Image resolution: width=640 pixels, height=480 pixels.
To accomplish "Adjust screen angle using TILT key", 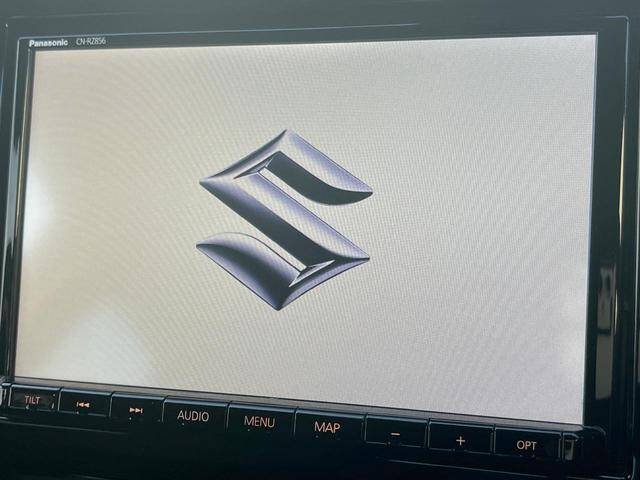I will tap(32, 399).
